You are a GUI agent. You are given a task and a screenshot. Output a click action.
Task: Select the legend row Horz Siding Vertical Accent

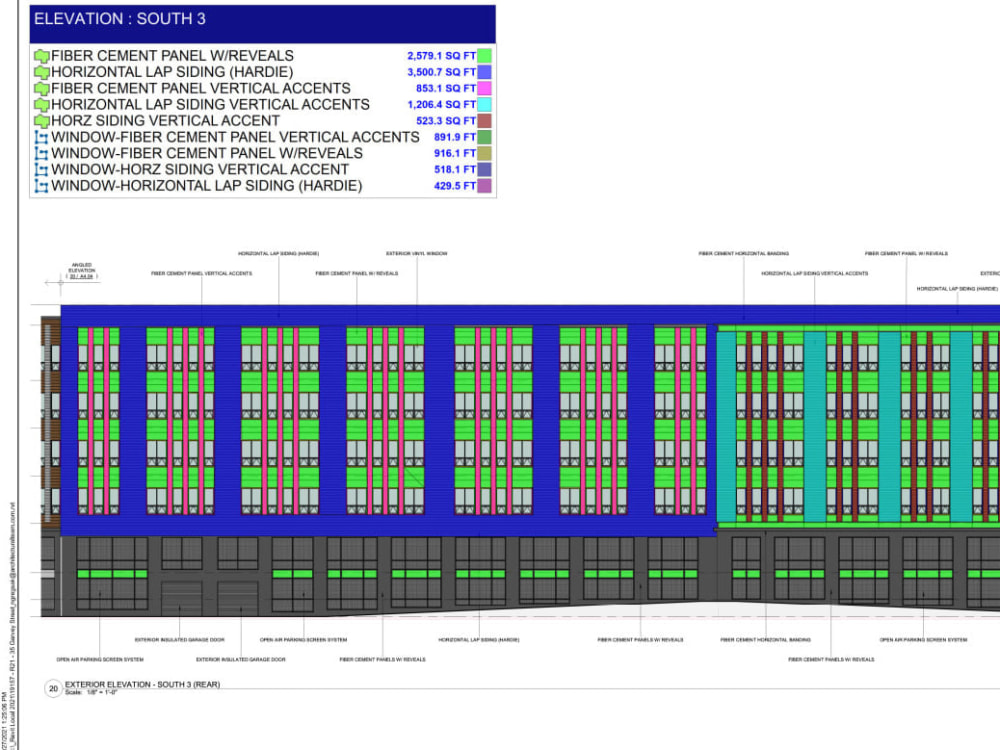point(263,121)
